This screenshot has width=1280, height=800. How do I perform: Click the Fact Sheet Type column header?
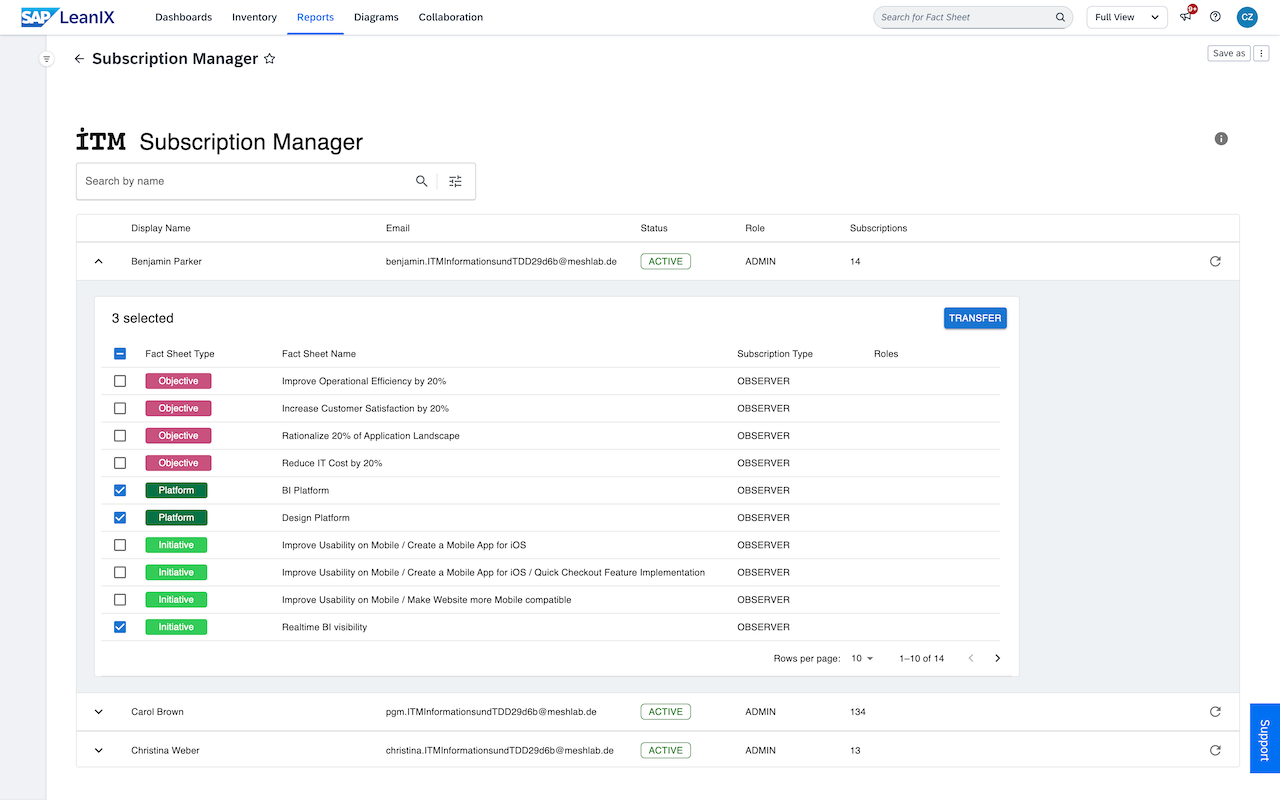pyautogui.click(x=180, y=354)
